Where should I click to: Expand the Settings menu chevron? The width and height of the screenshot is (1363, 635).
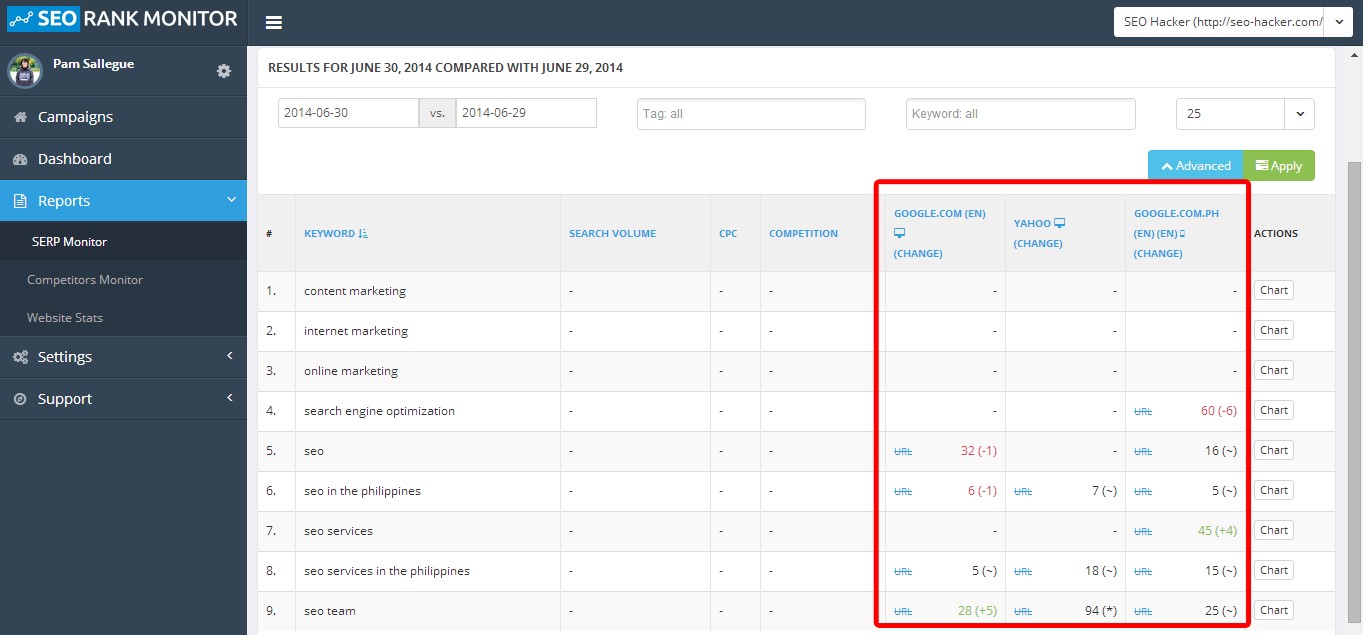(230, 356)
